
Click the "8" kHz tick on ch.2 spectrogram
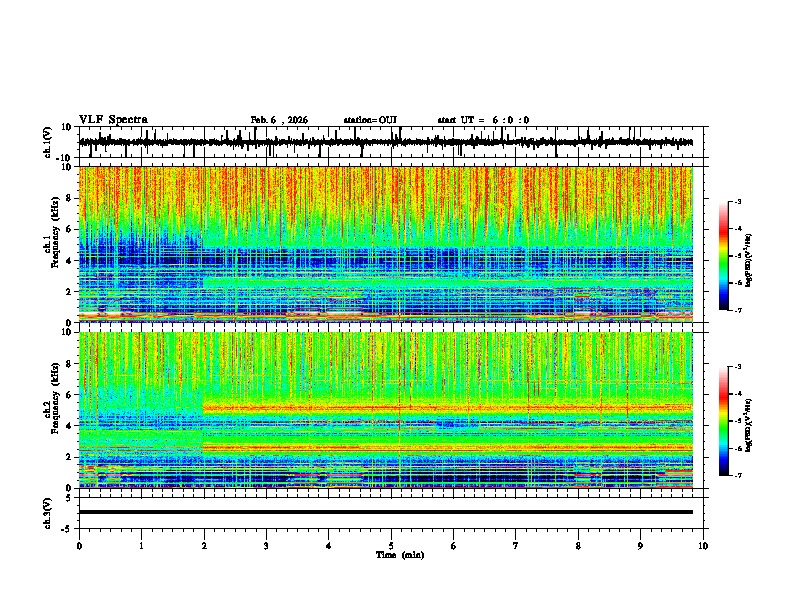[69, 364]
